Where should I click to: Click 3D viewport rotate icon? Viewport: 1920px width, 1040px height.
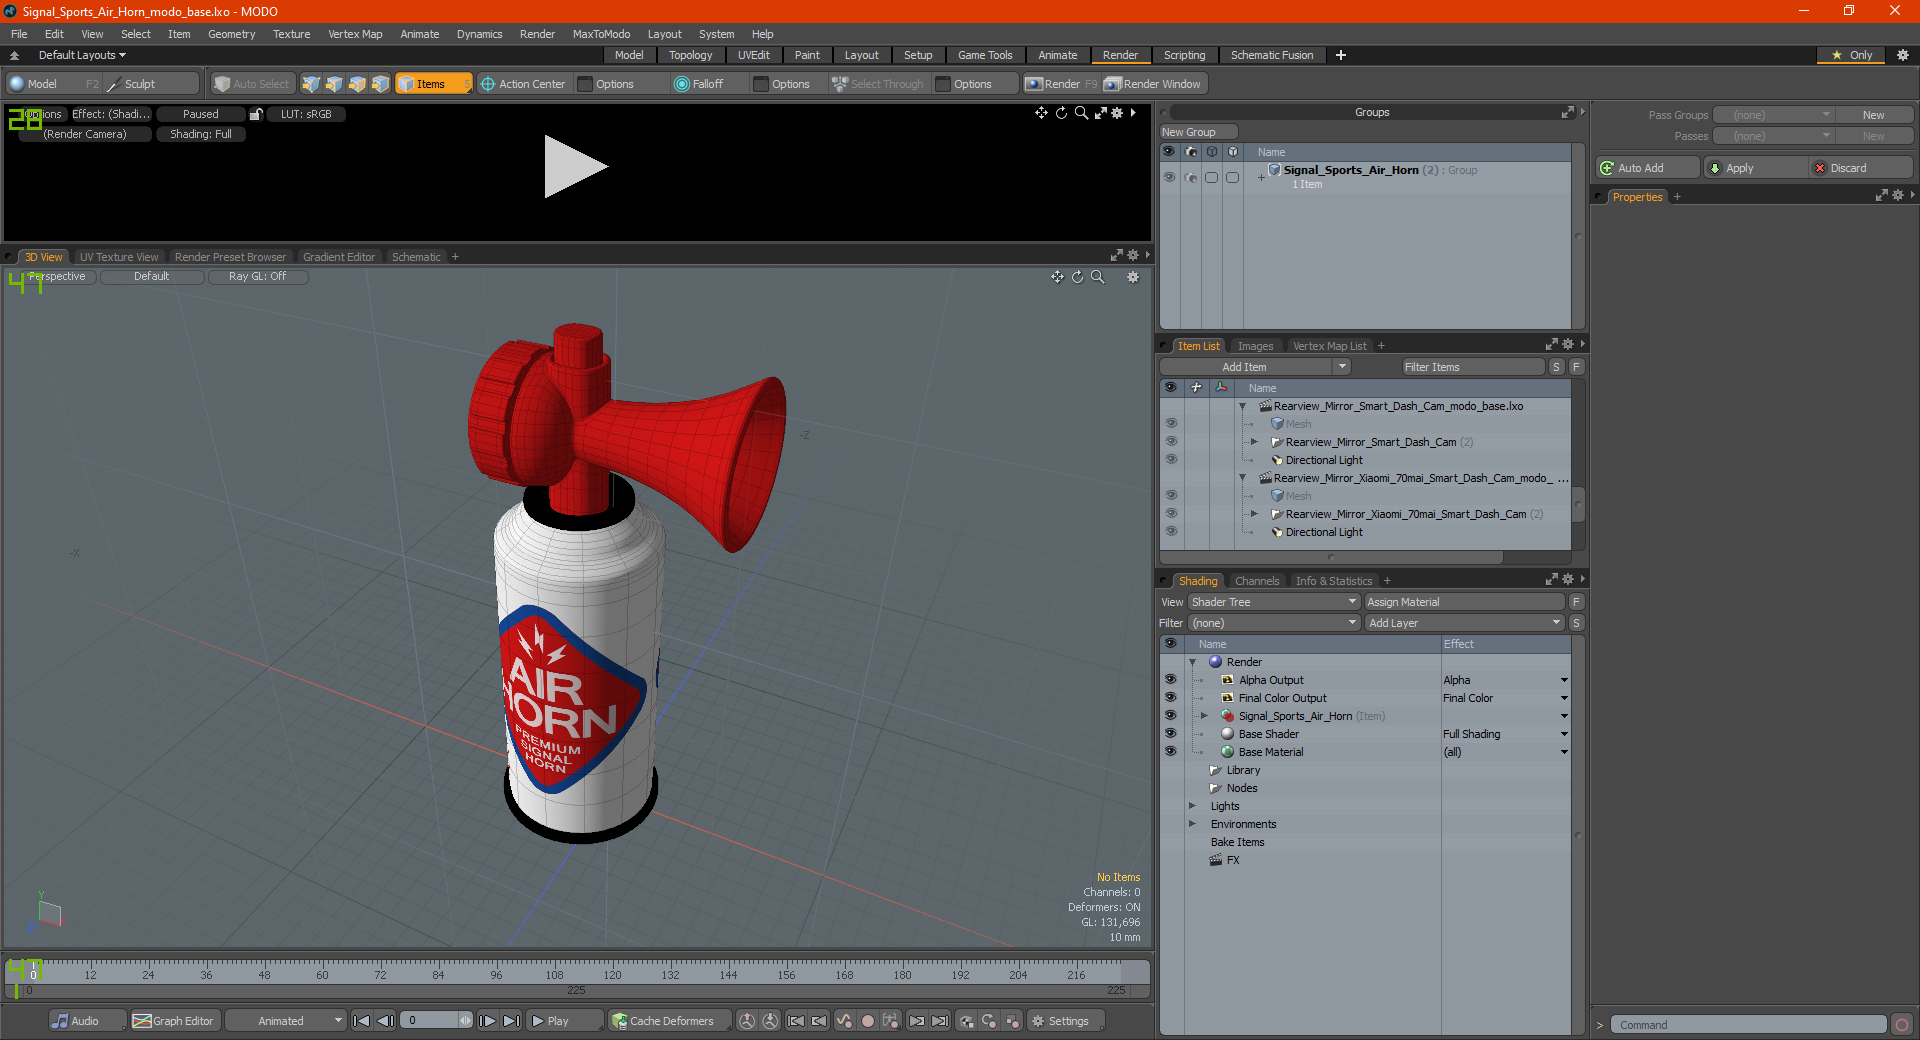[x=1078, y=277]
